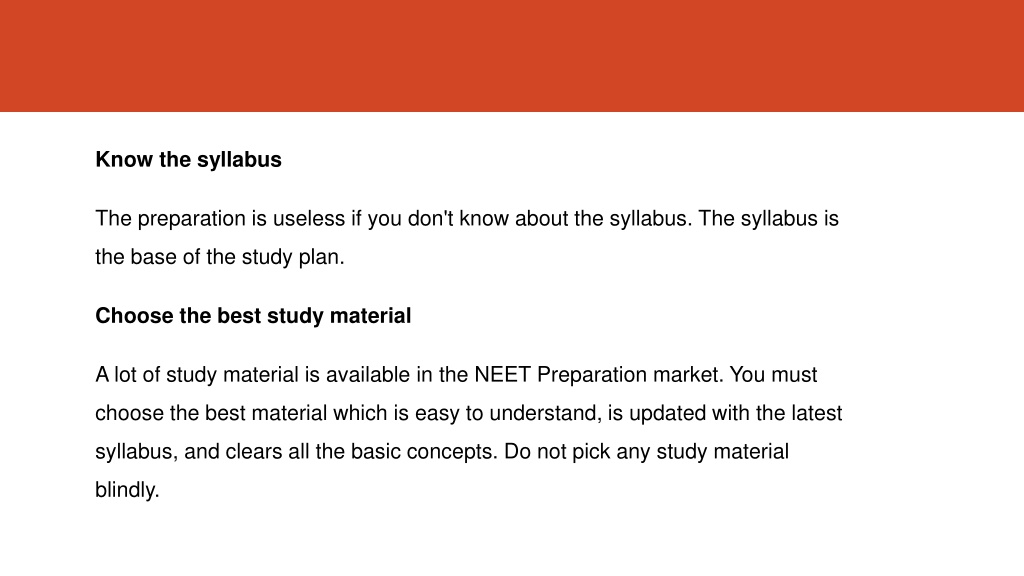
Task: Place cursor on the word 'blindly.'
Action: pos(127,490)
